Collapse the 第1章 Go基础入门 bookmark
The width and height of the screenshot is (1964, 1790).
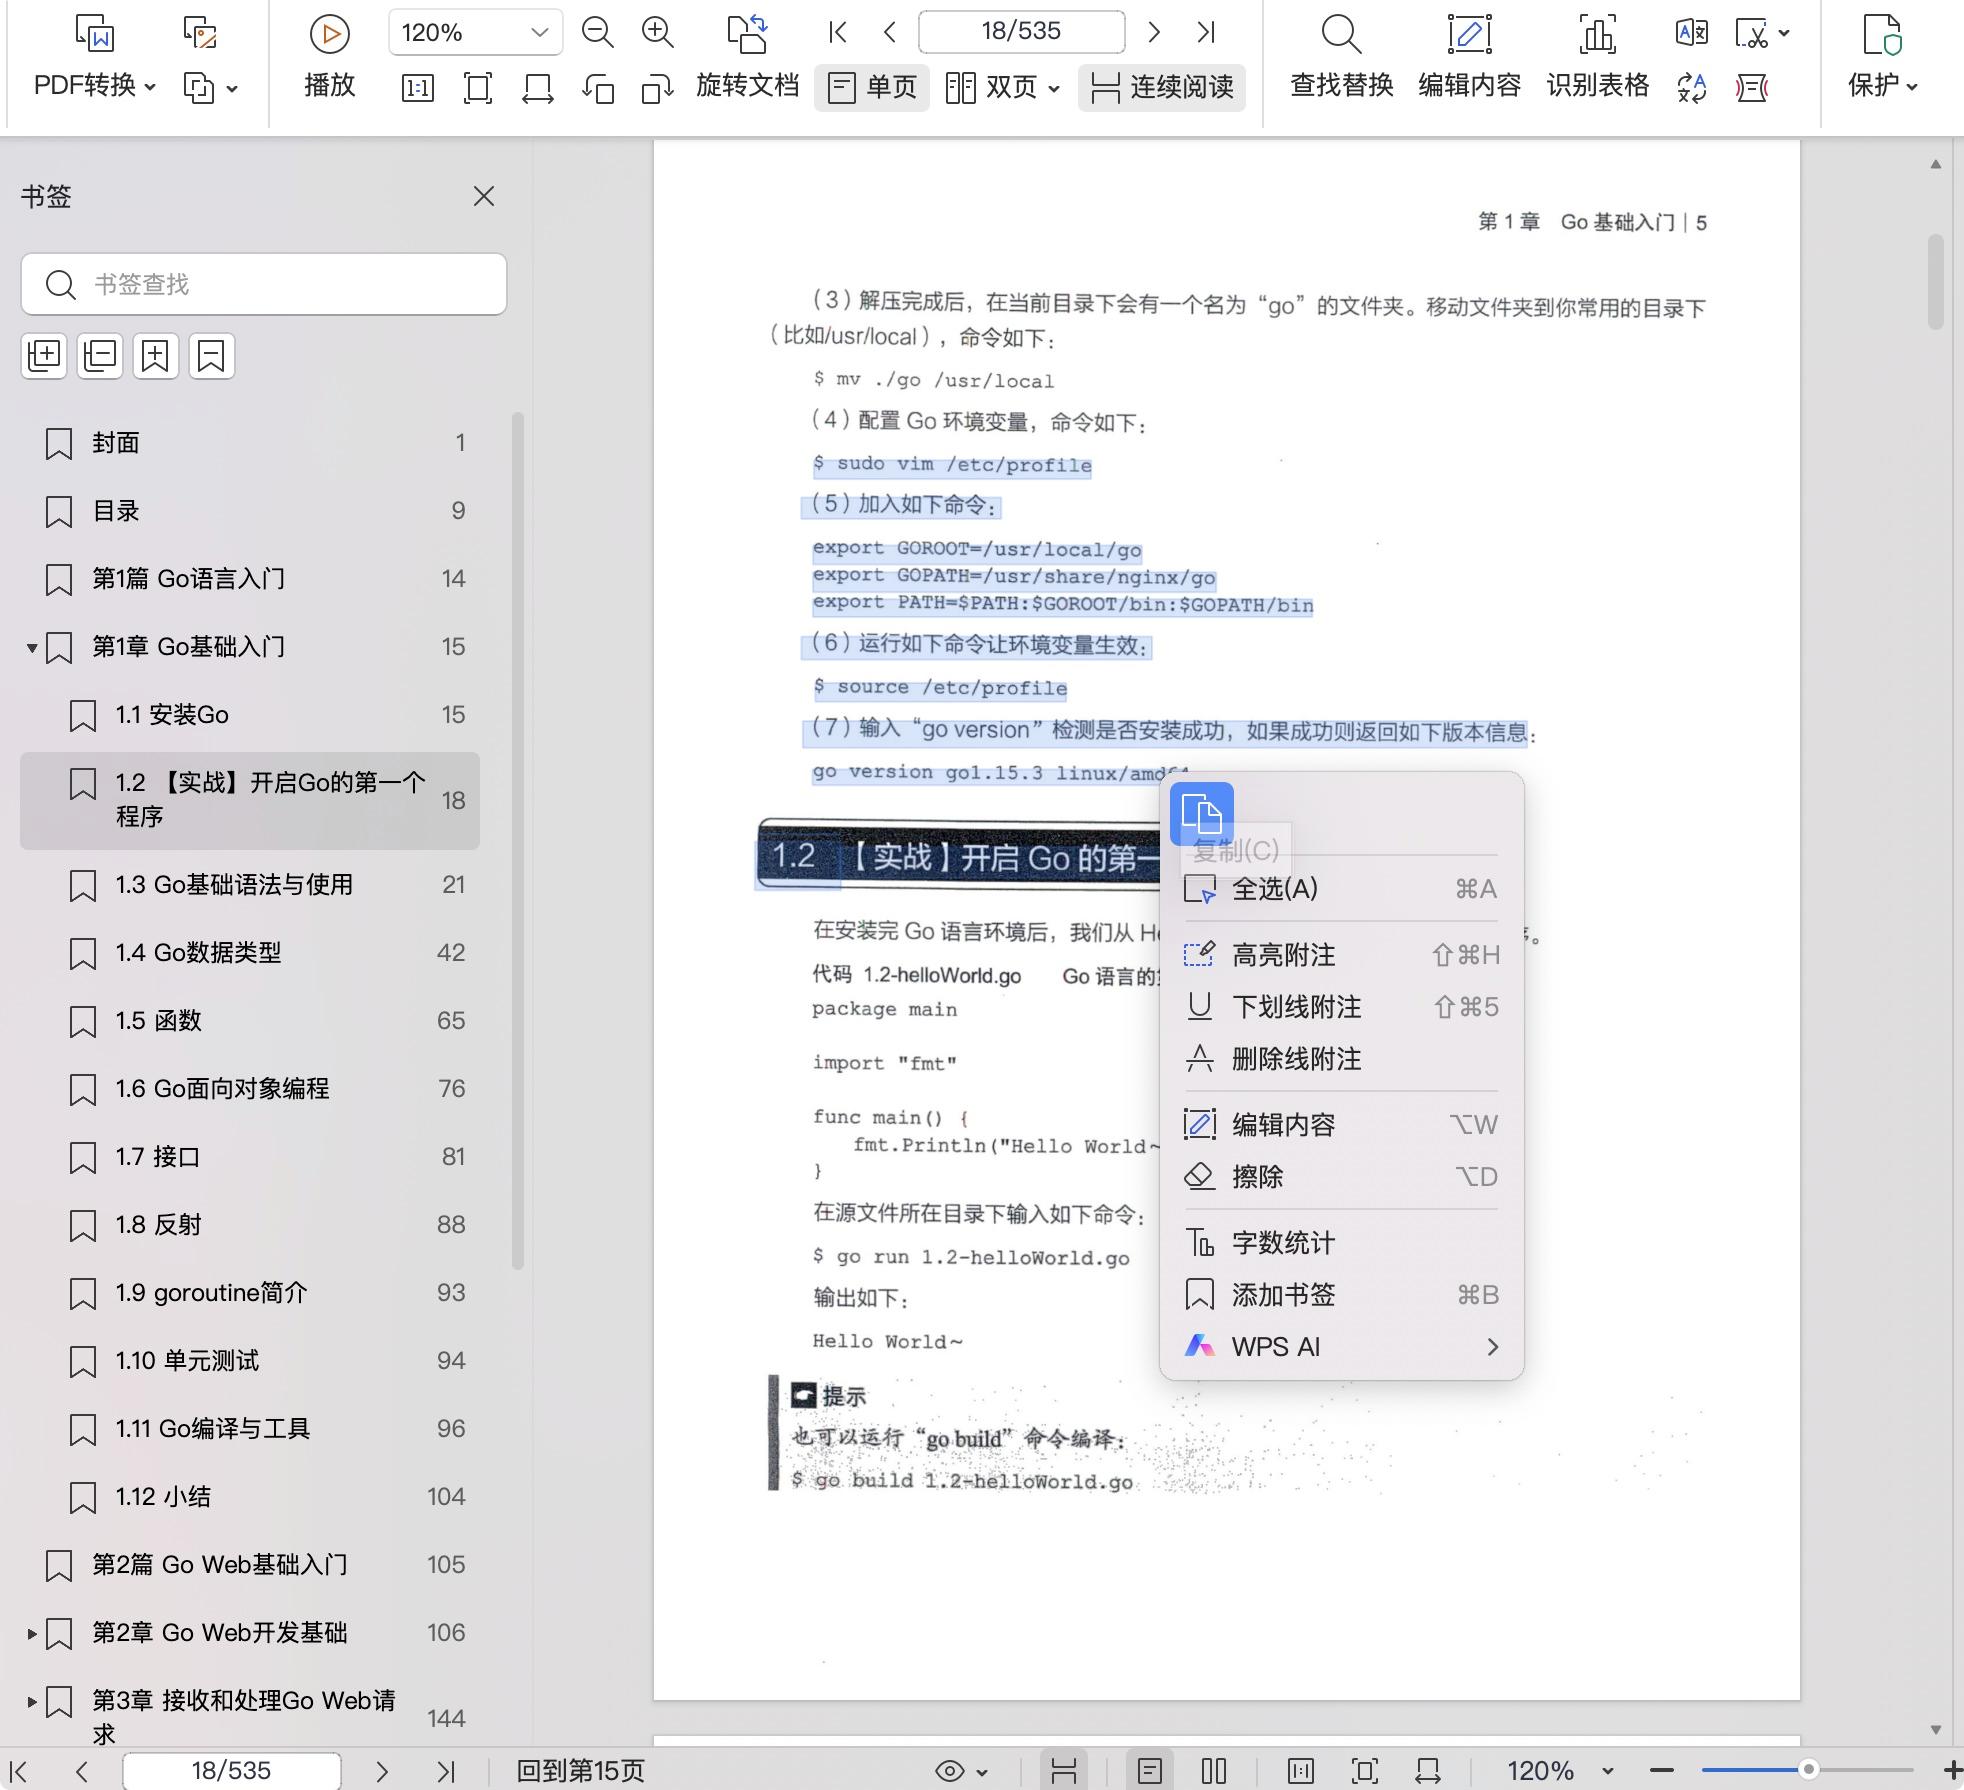(32, 648)
